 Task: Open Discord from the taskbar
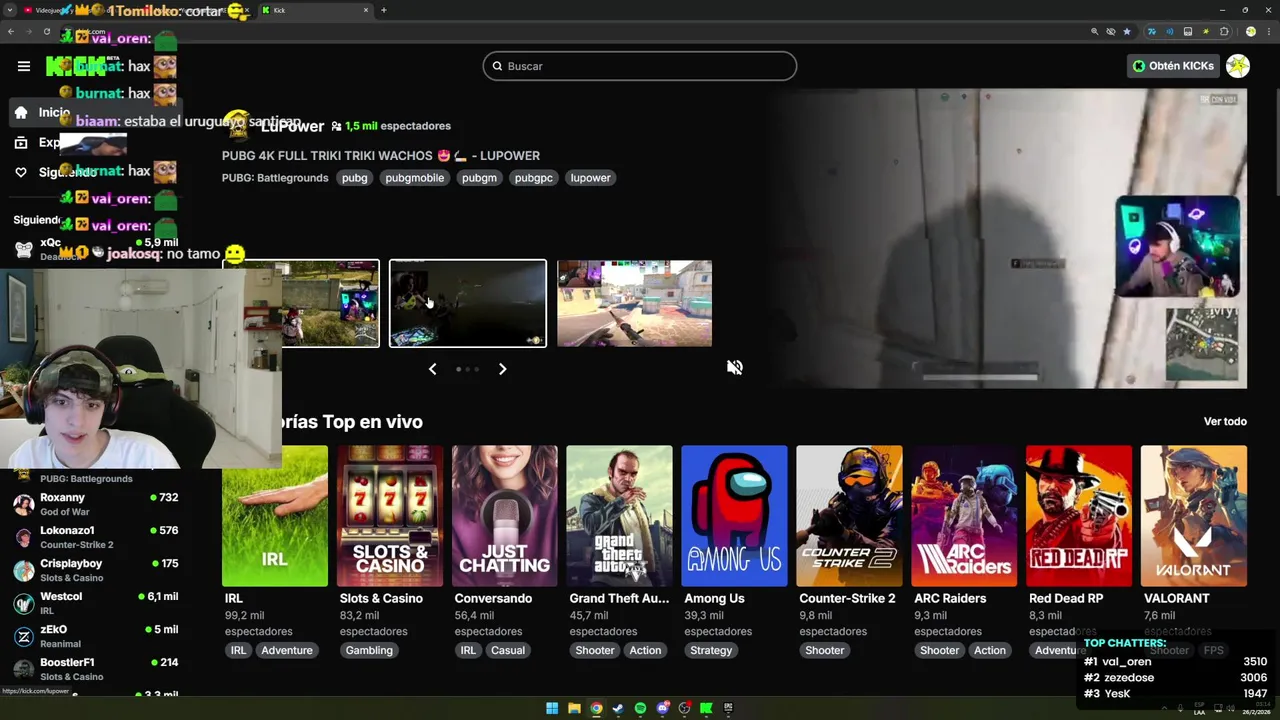[x=663, y=708]
